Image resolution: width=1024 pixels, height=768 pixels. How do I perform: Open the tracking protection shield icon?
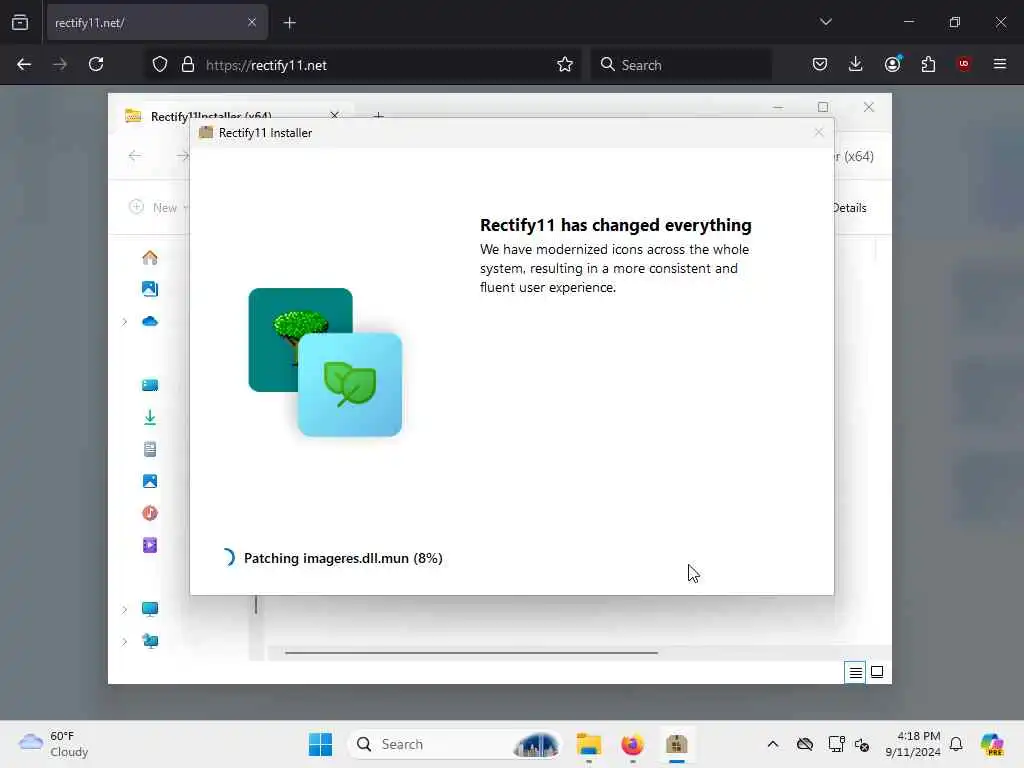click(160, 65)
